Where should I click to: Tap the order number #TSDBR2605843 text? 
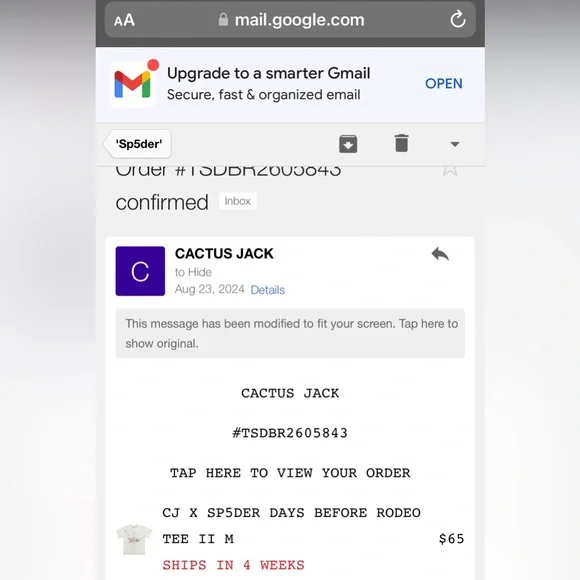(290, 433)
